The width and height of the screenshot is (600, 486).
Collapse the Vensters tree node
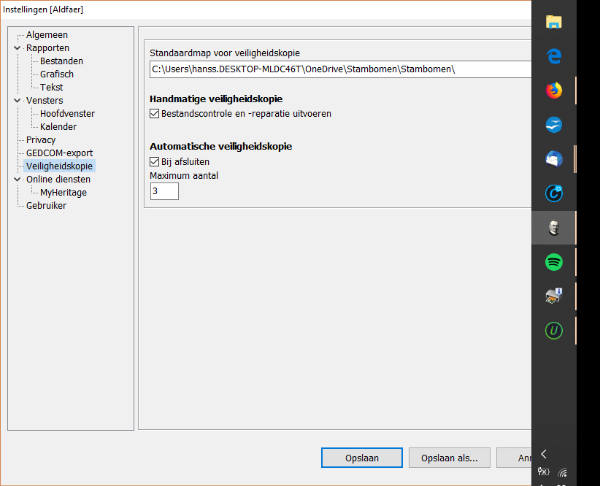point(17,101)
